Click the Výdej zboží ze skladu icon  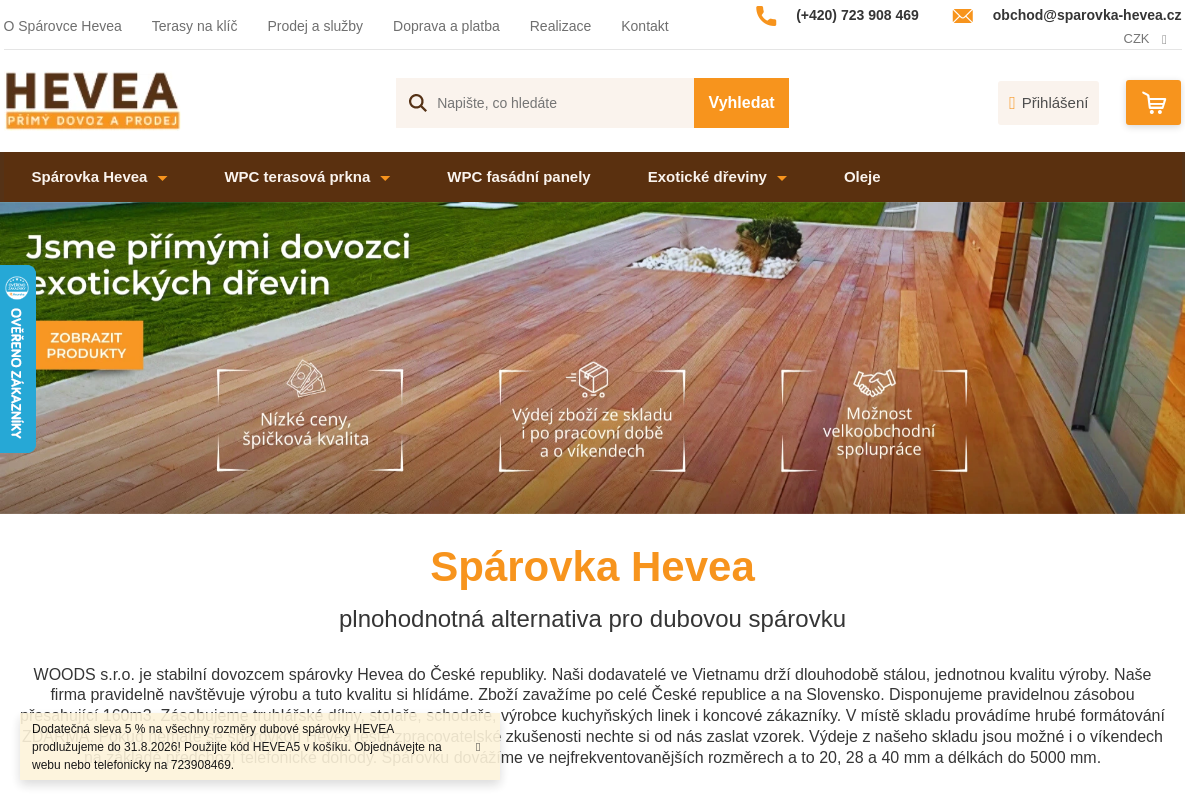pyautogui.click(x=588, y=379)
